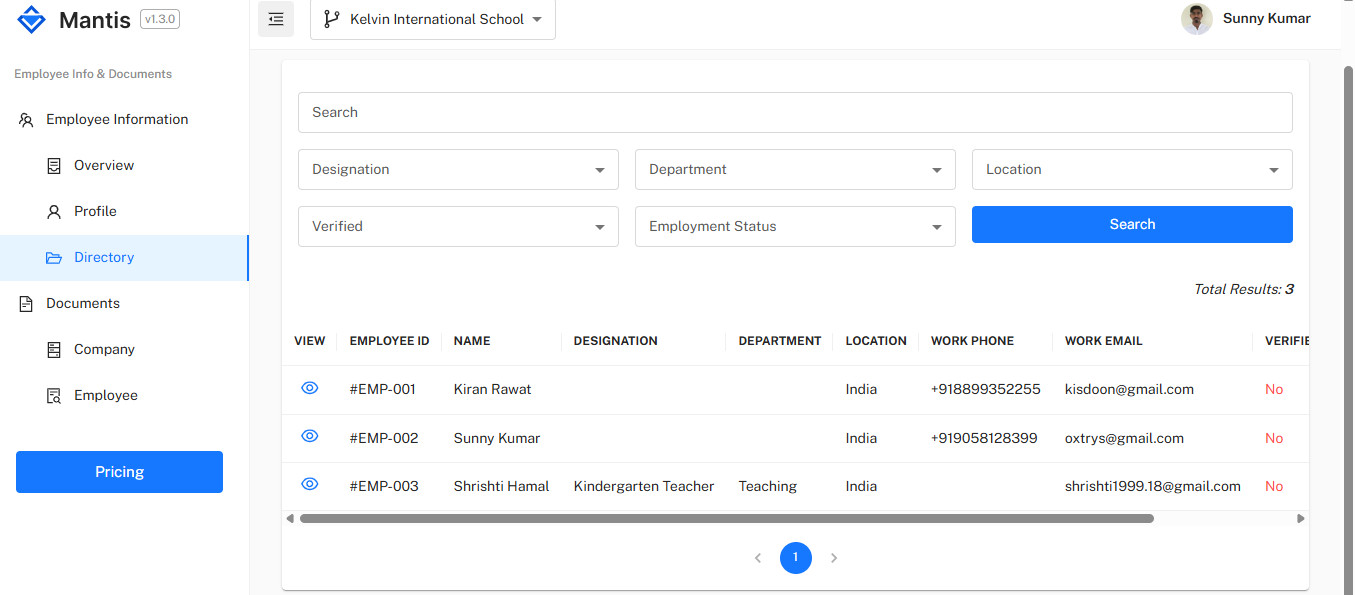Click the Mantis brand name
Screen dimensions: 1355x595
click(x=95, y=20)
